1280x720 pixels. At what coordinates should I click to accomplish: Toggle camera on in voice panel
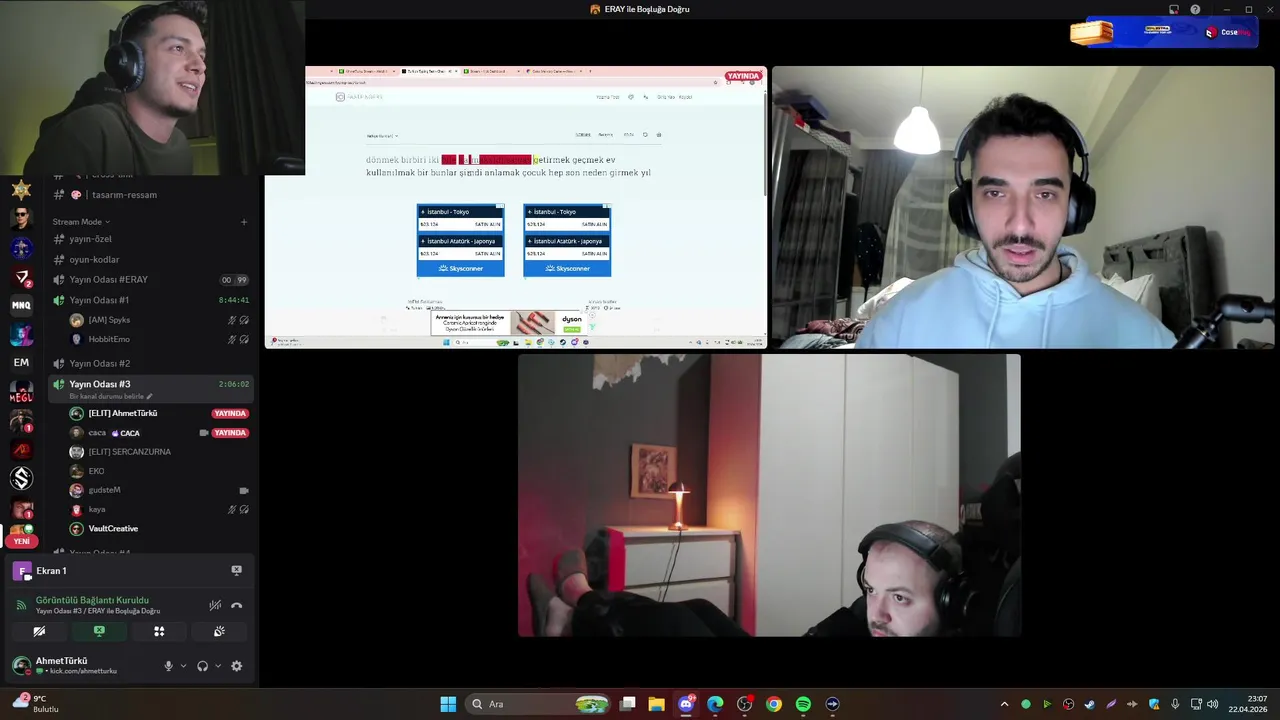point(39,631)
